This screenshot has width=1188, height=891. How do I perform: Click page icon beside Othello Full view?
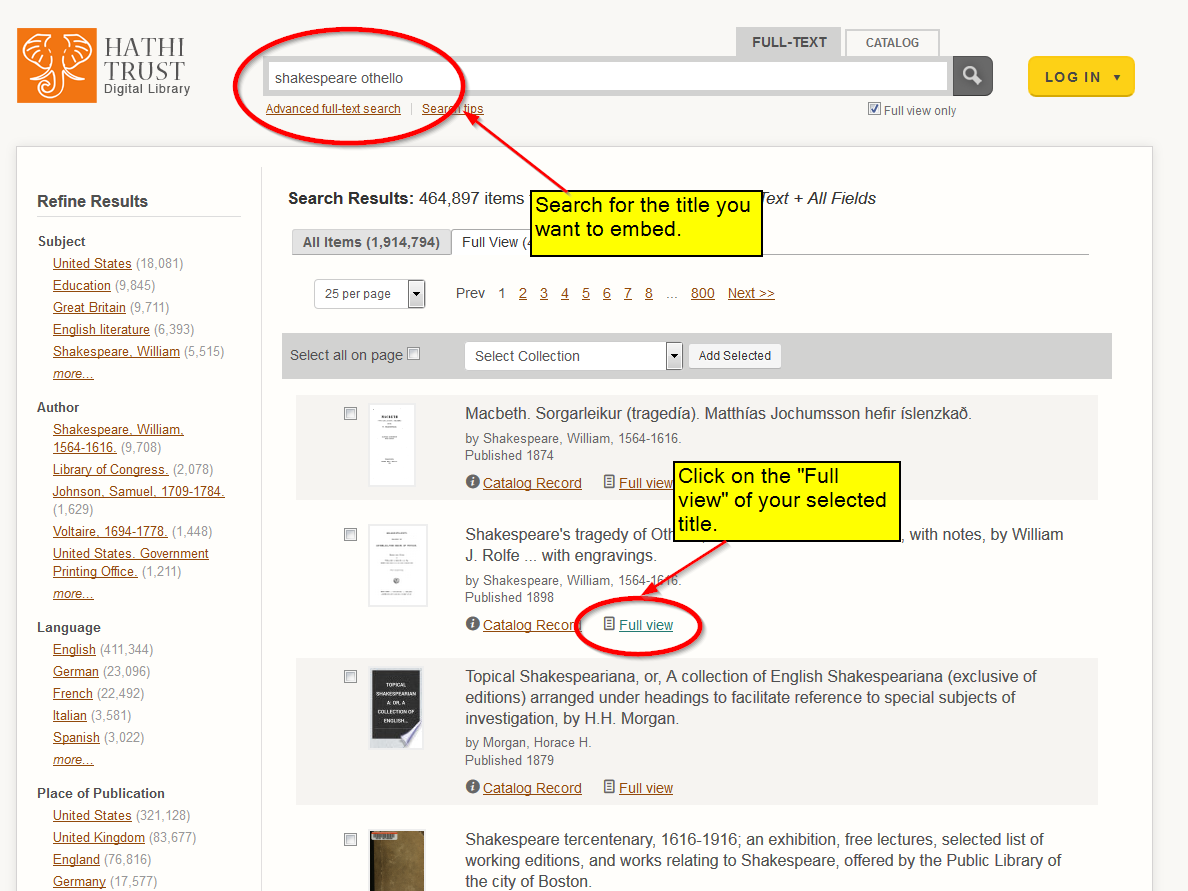[x=609, y=623]
